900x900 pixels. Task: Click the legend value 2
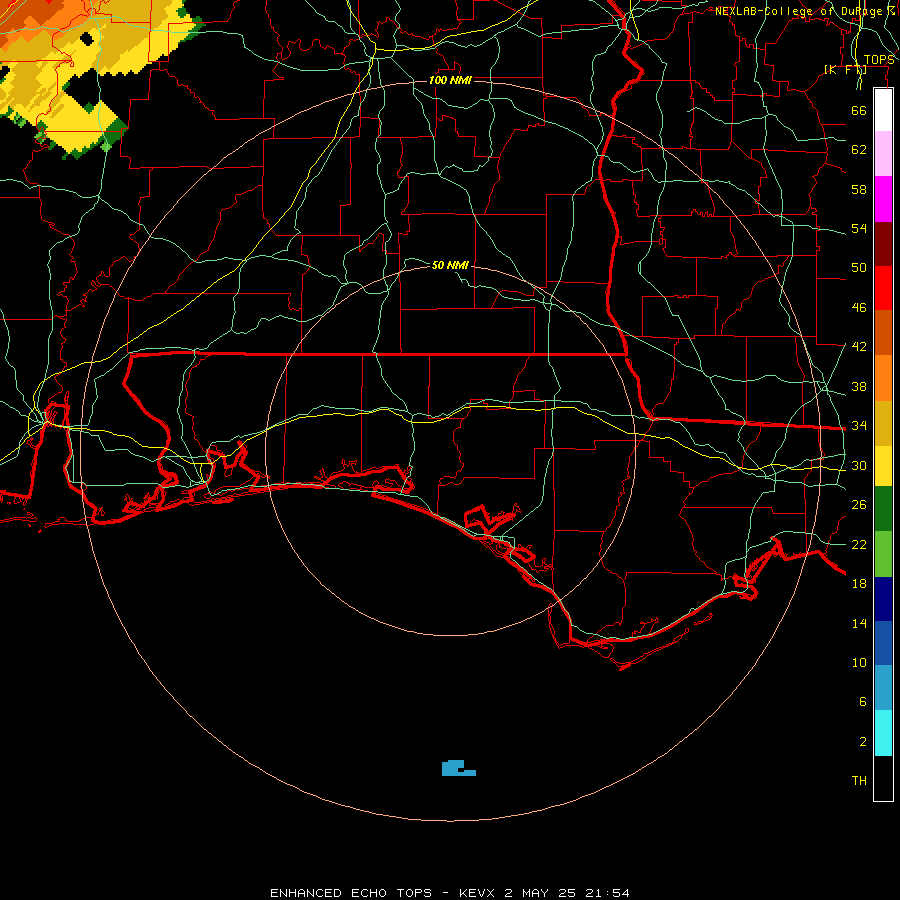pyautogui.click(x=862, y=742)
